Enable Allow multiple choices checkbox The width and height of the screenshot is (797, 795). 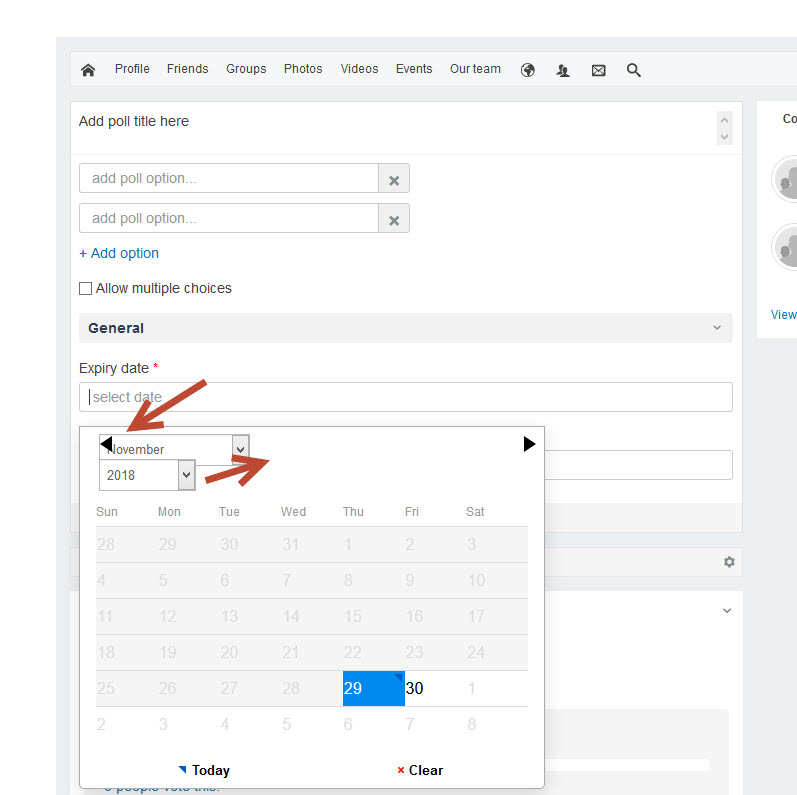[x=86, y=289]
